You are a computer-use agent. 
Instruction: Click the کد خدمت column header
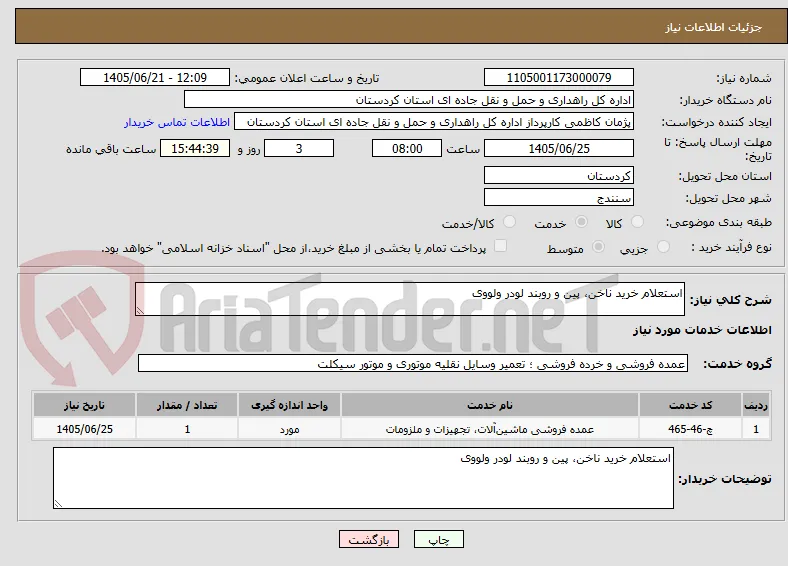691,405
